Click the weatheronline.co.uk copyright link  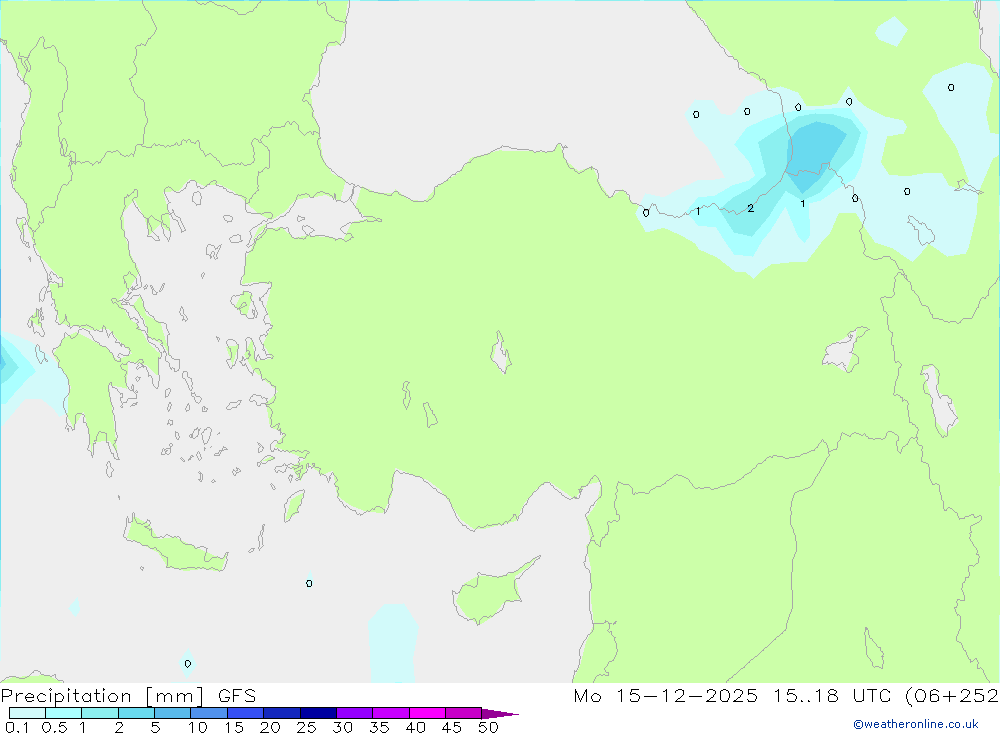(916, 724)
